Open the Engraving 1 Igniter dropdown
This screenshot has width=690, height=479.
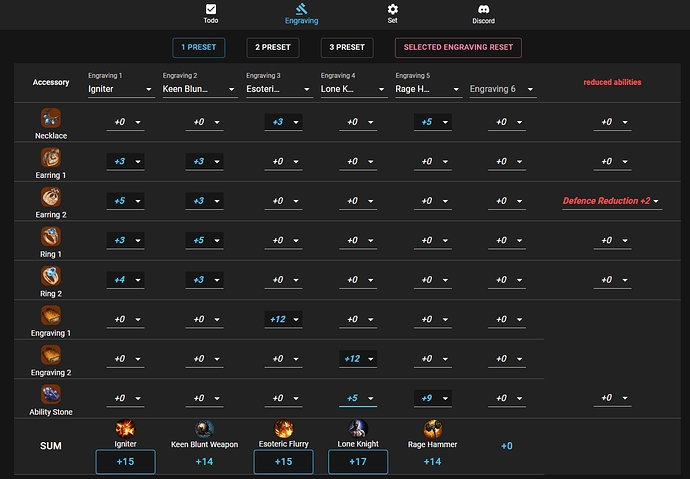[122, 89]
